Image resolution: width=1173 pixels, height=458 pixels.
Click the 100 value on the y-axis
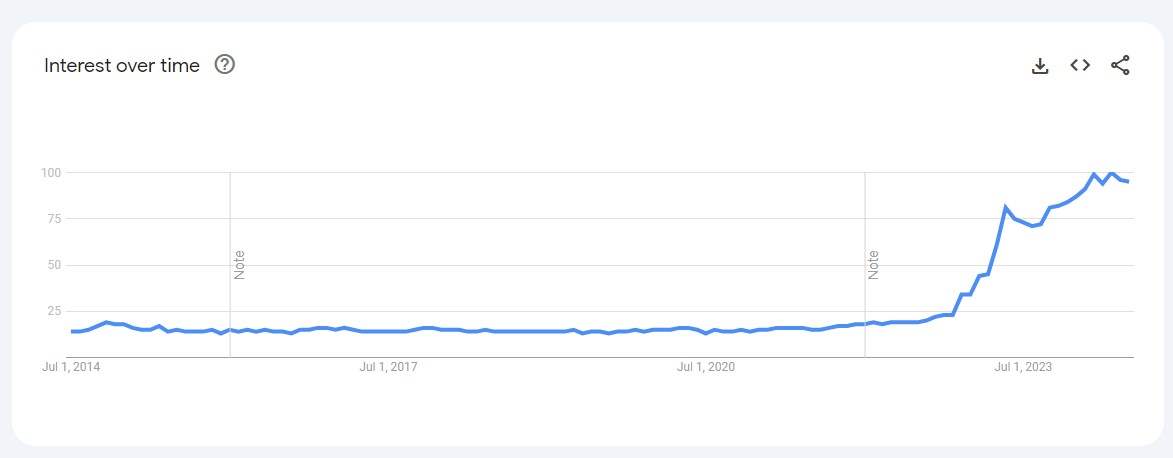(x=51, y=173)
